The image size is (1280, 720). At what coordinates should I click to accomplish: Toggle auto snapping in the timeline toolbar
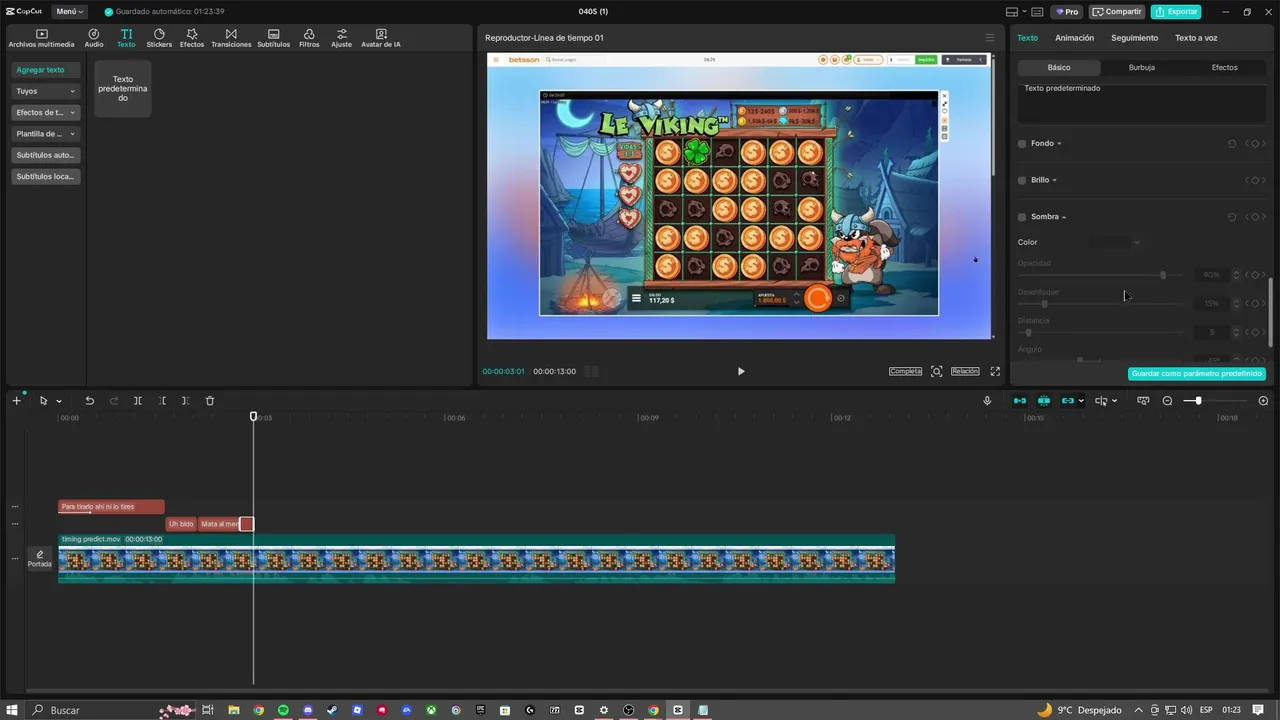pyautogui.click(x=1044, y=401)
